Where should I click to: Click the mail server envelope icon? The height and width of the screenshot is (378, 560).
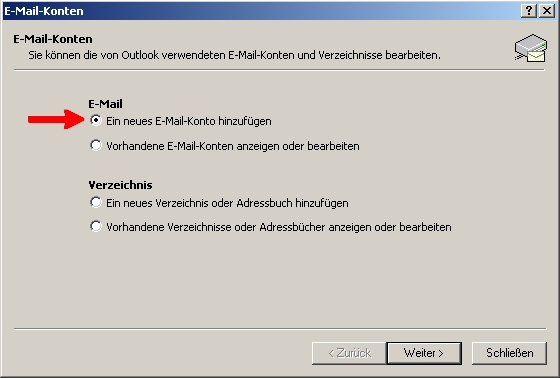[x=531, y=48]
